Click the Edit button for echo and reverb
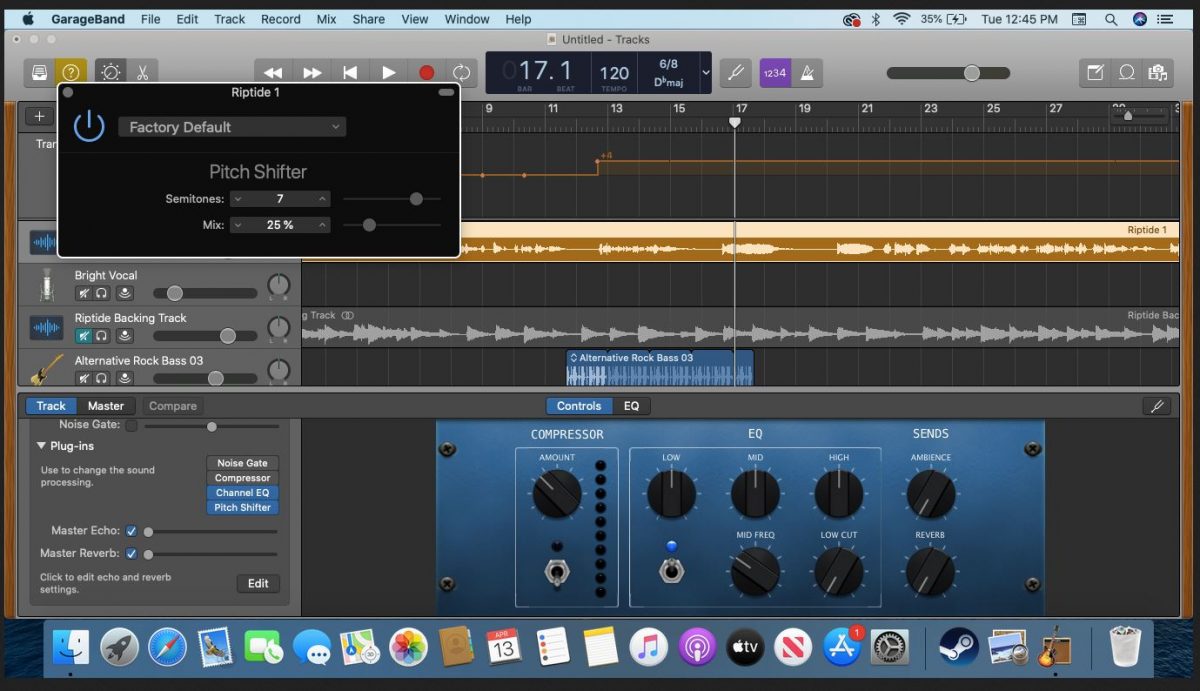 (258, 583)
